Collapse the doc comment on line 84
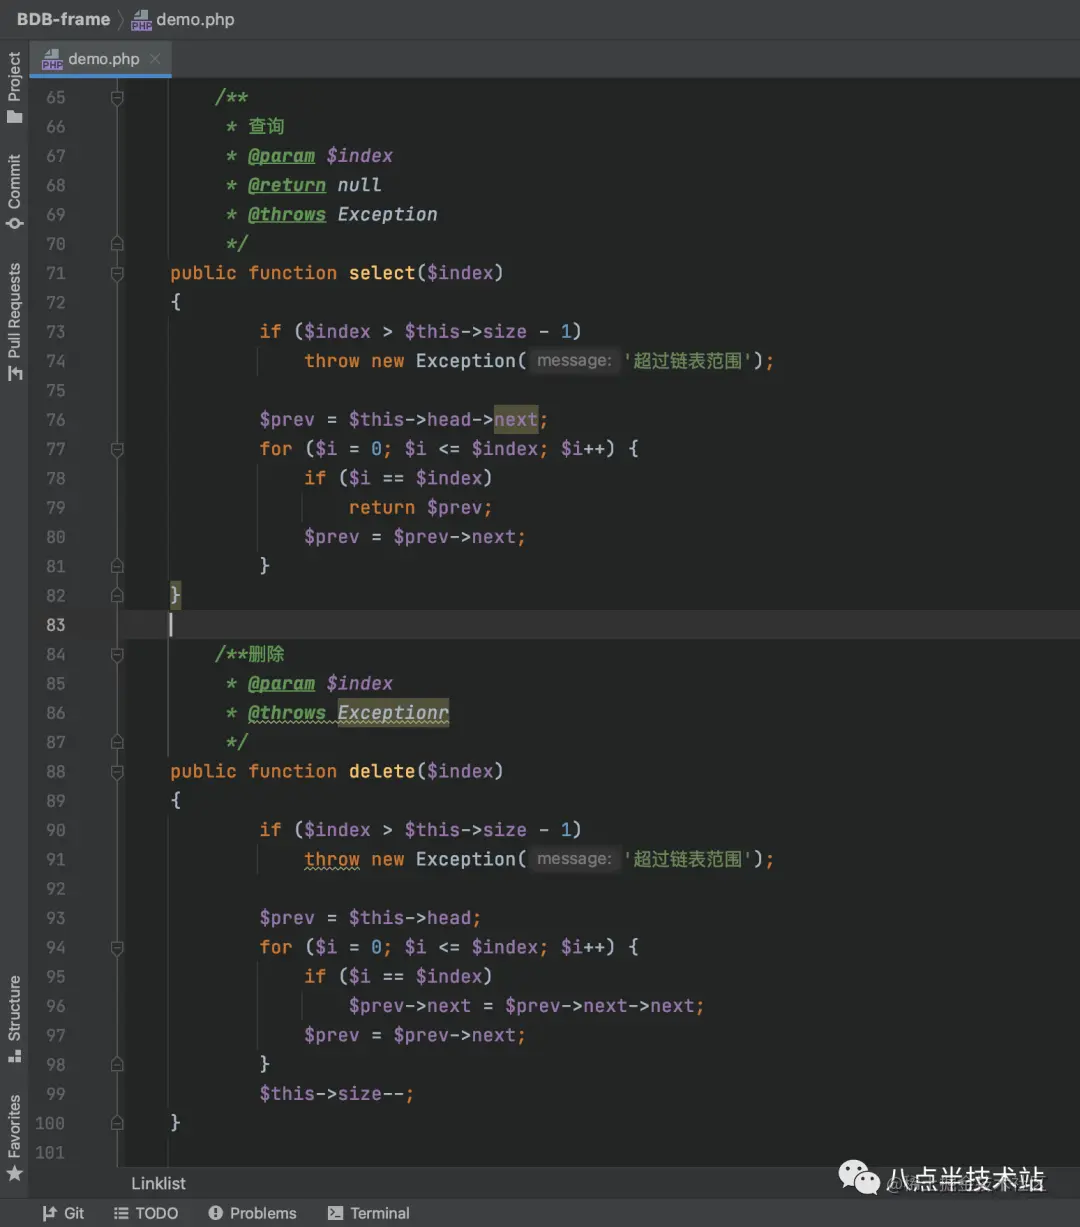This screenshot has width=1080, height=1227. (117, 654)
